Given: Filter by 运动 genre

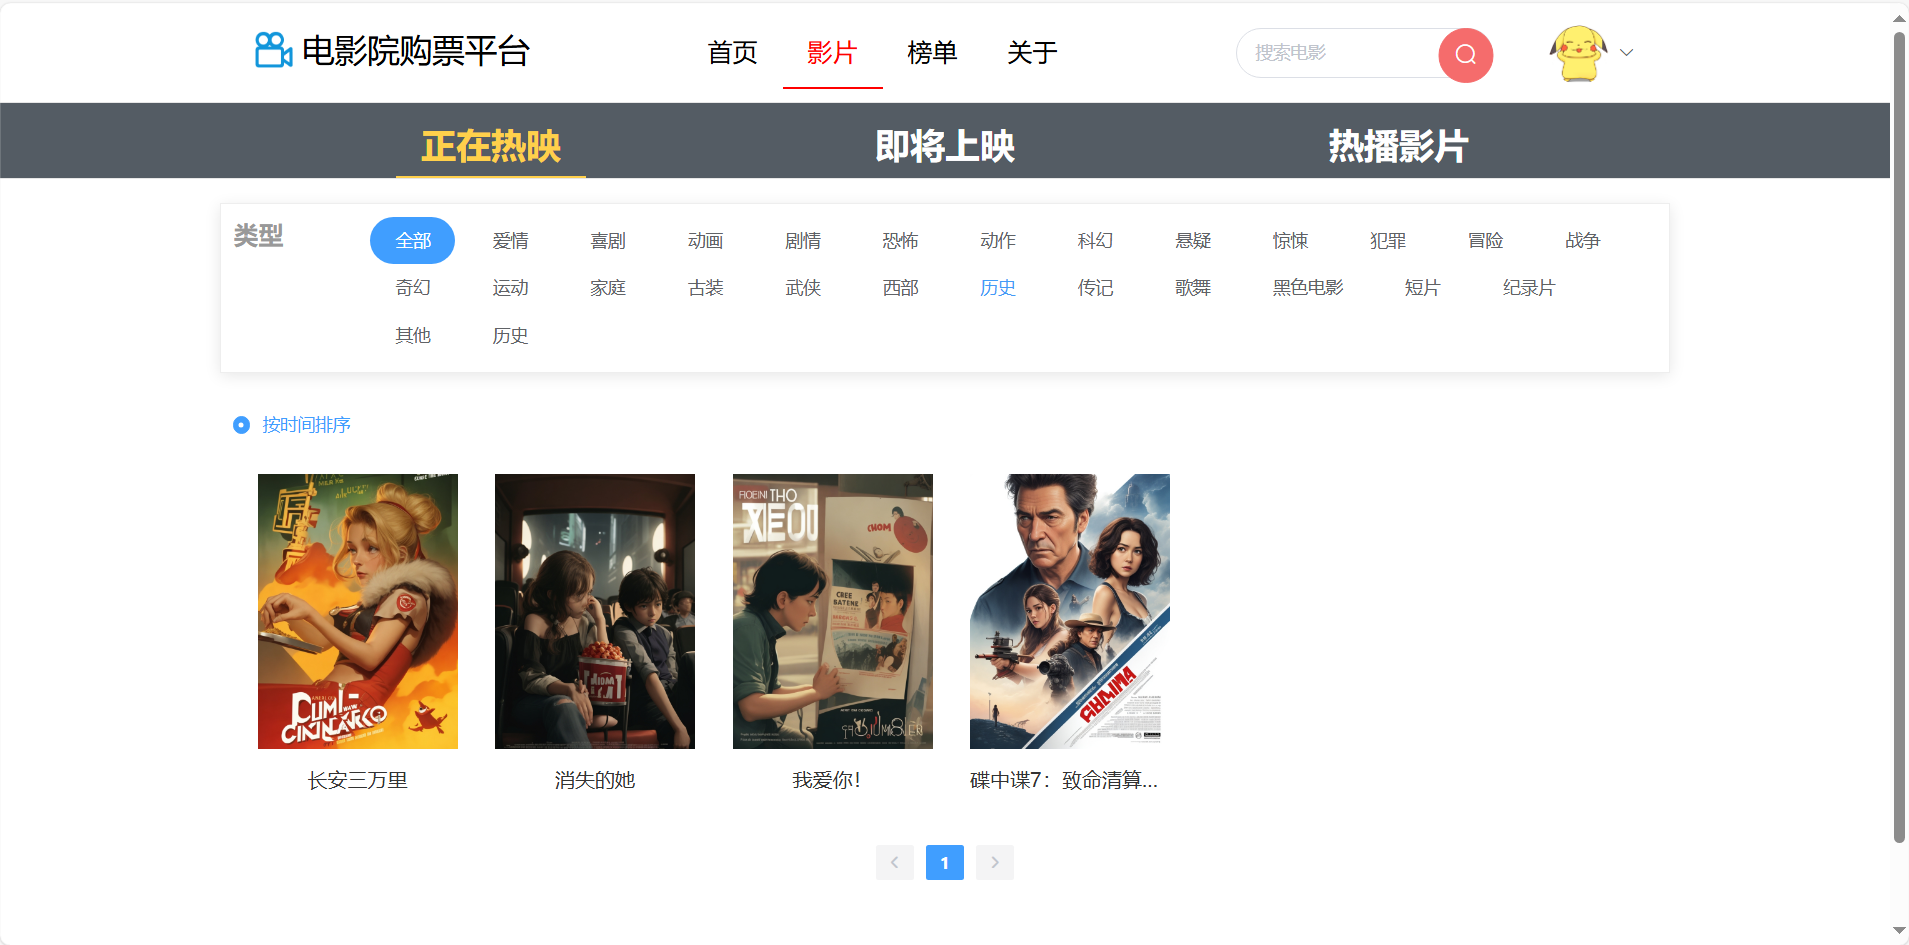Looking at the screenshot, I should pyautogui.click(x=511, y=288).
